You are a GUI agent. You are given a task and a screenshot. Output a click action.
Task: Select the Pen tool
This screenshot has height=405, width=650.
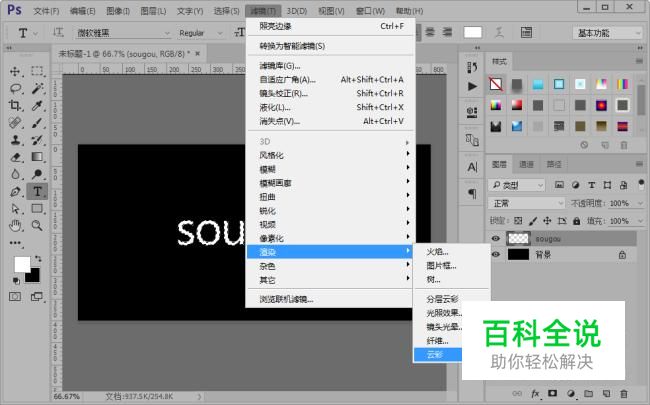tap(15, 192)
